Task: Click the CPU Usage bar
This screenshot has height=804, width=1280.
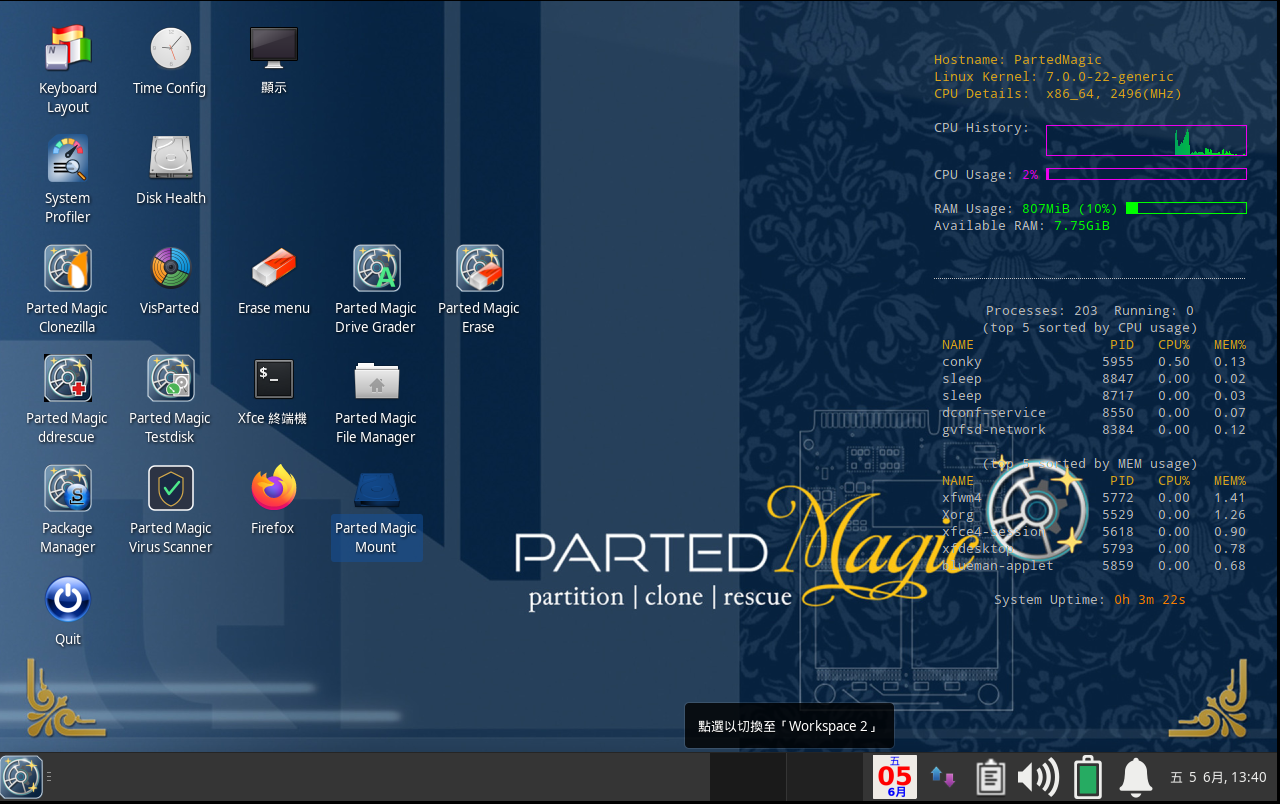Action: tap(1146, 174)
